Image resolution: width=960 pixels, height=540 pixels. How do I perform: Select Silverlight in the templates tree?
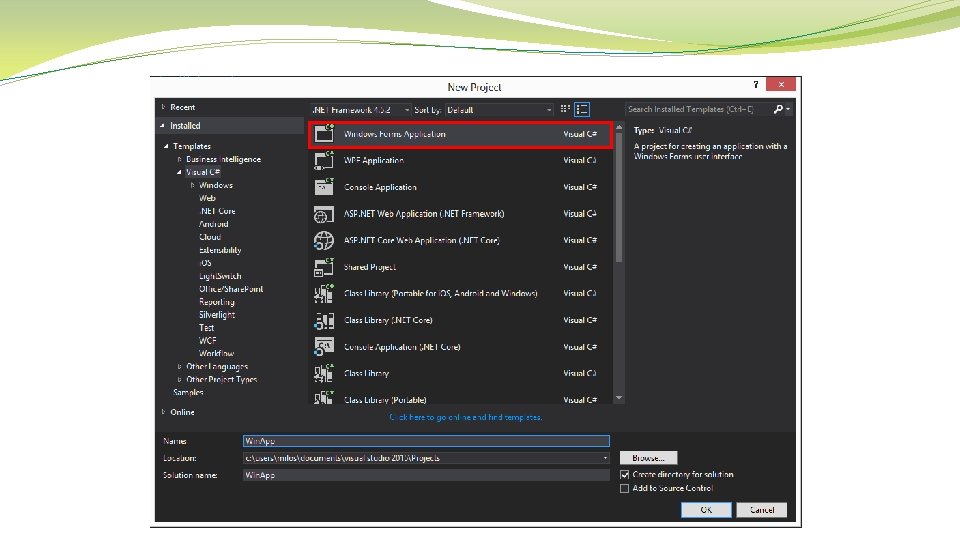tap(217, 315)
